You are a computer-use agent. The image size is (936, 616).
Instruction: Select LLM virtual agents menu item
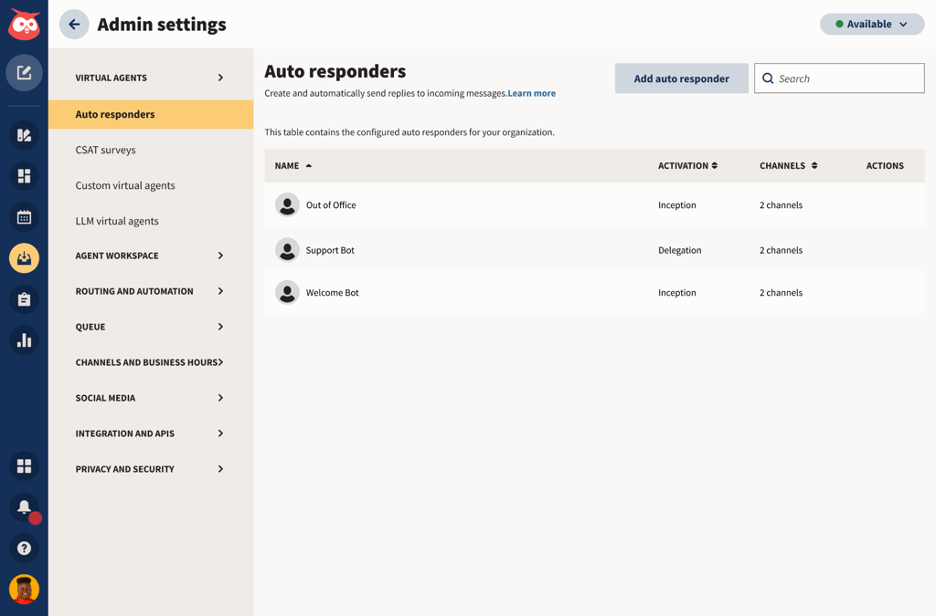[117, 221]
